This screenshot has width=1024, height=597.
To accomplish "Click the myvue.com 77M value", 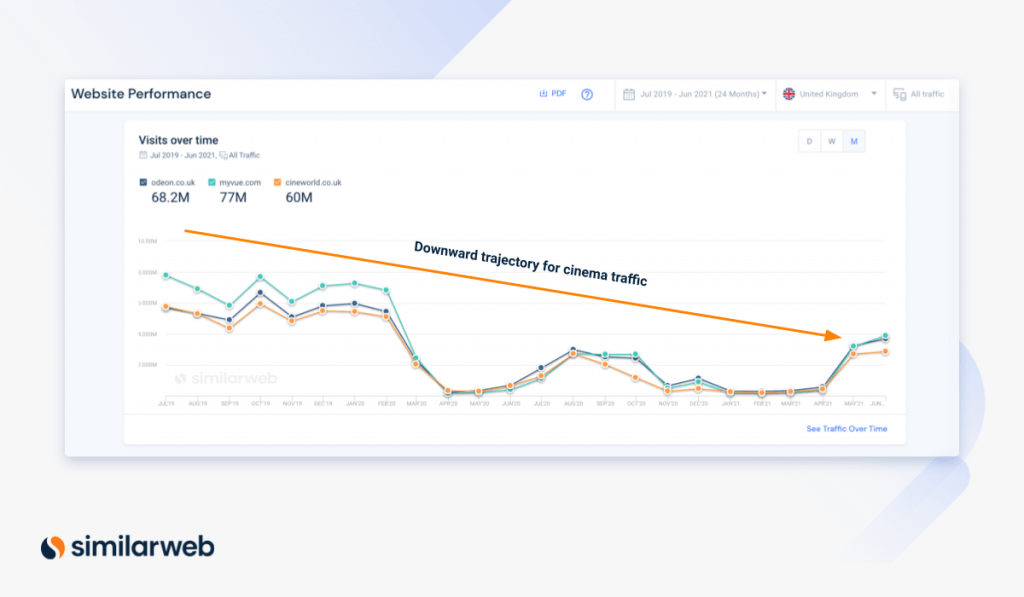I will [233, 197].
